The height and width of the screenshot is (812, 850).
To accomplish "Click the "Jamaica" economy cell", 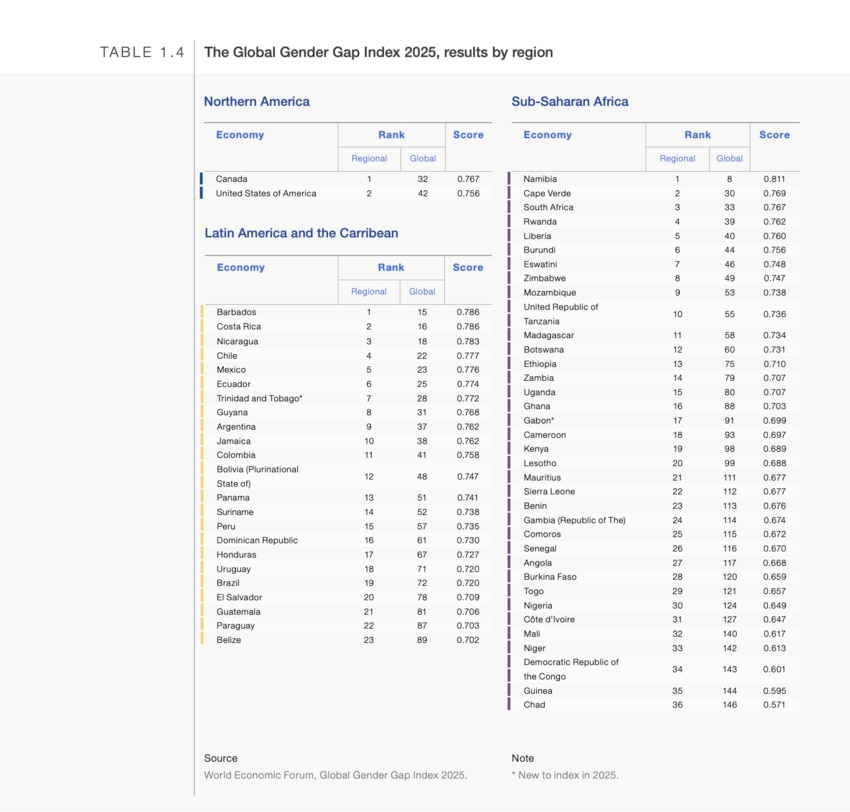I will (x=234, y=441).
